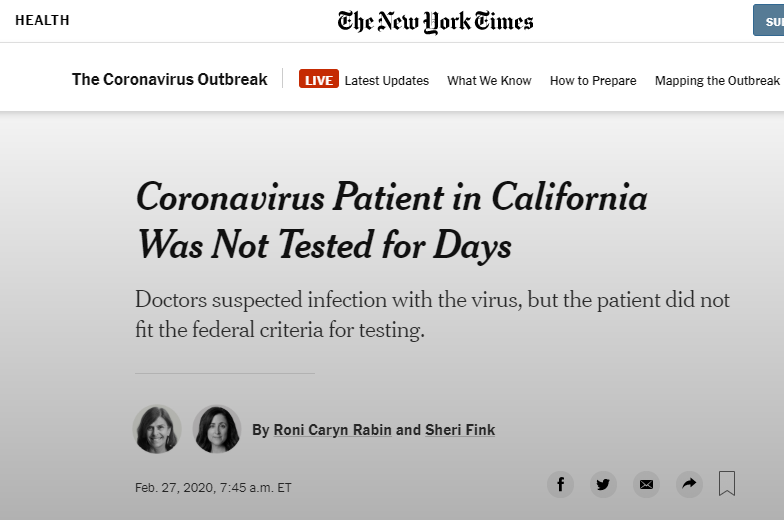
Task: View author Roni Caryn Rabin's page
Action: (332, 430)
